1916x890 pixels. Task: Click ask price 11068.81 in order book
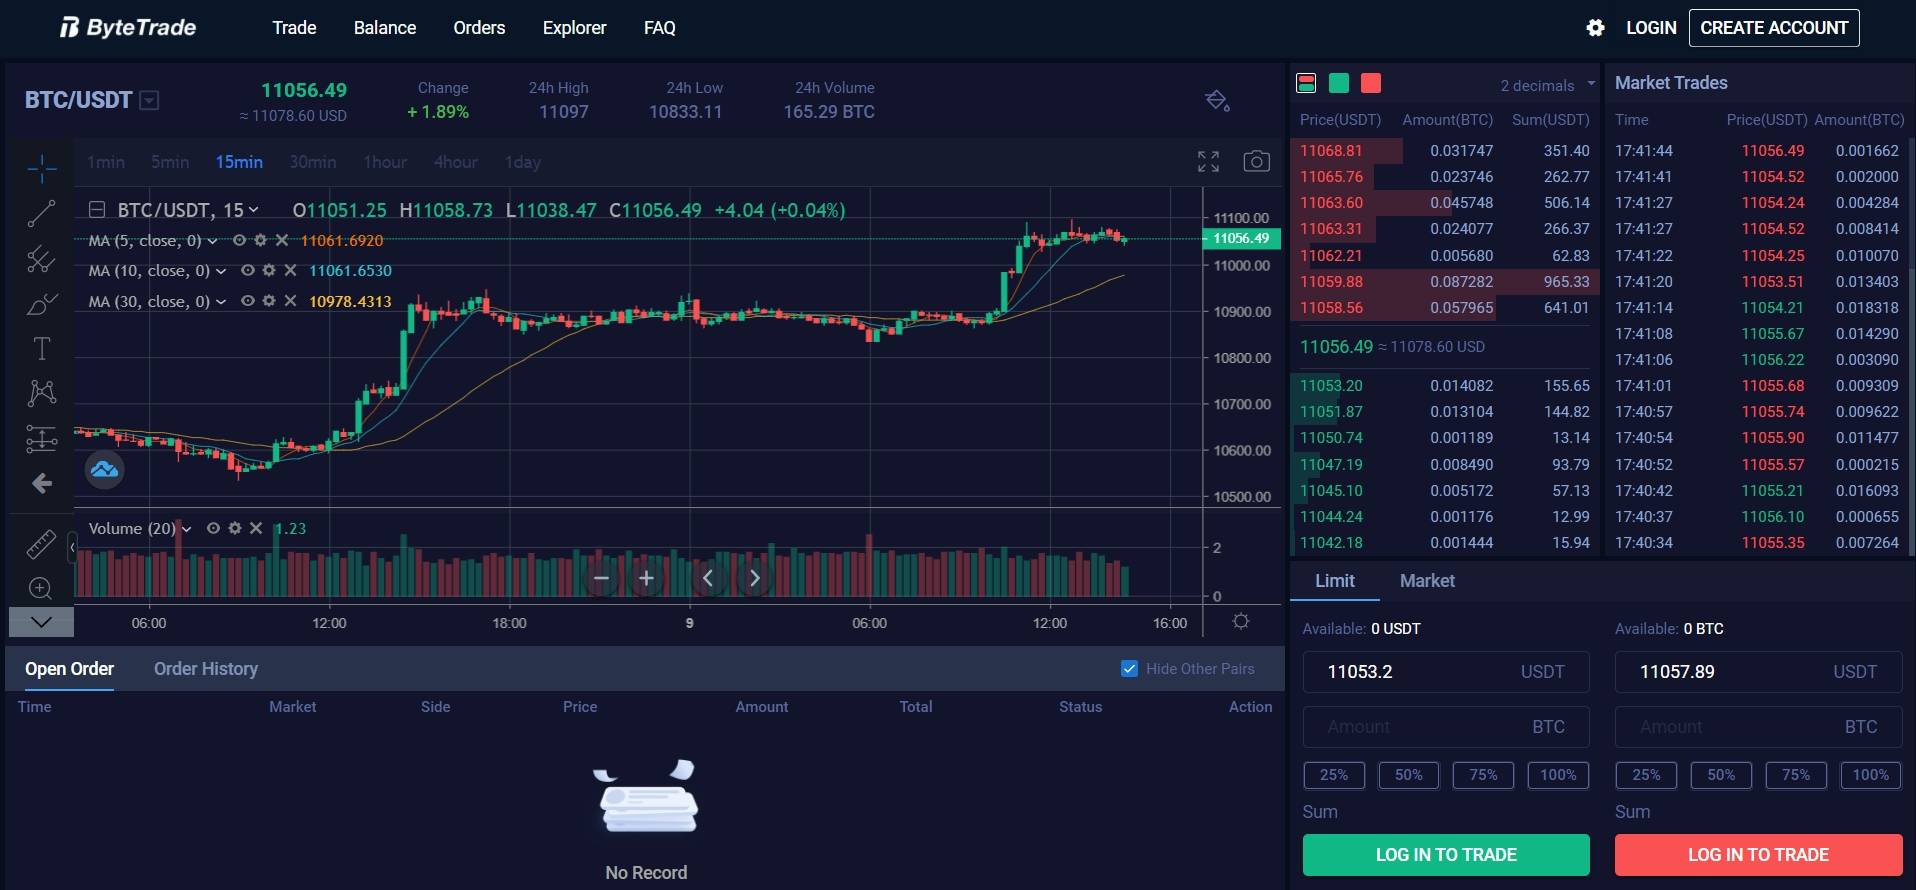tap(1331, 151)
